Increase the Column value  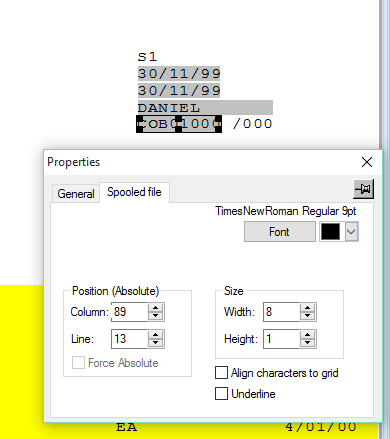coord(156,308)
